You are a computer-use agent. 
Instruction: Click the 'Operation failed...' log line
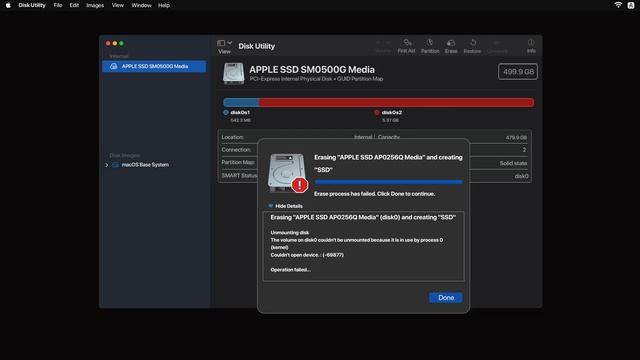click(x=291, y=270)
